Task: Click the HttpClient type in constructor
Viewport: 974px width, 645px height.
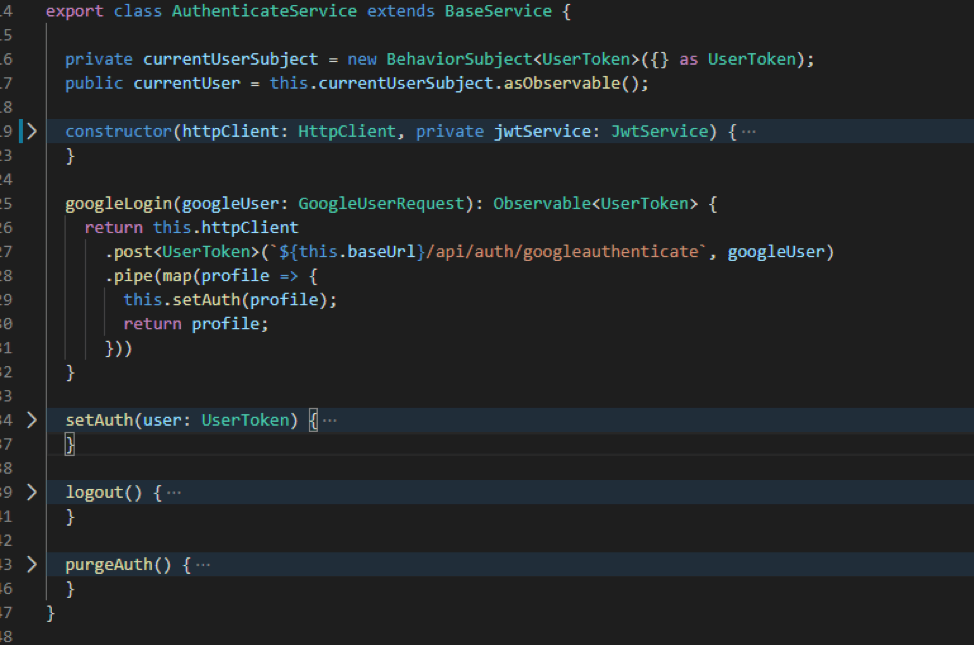Action: point(347,131)
